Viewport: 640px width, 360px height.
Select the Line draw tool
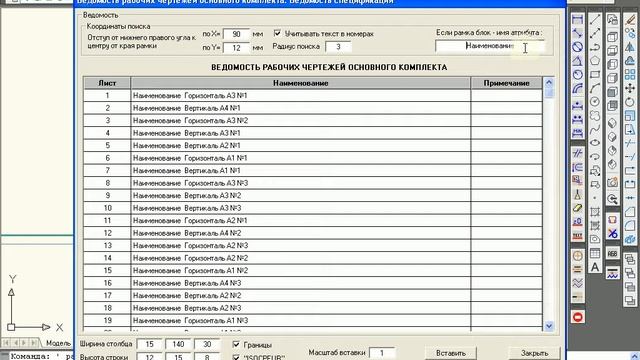[595, 19]
